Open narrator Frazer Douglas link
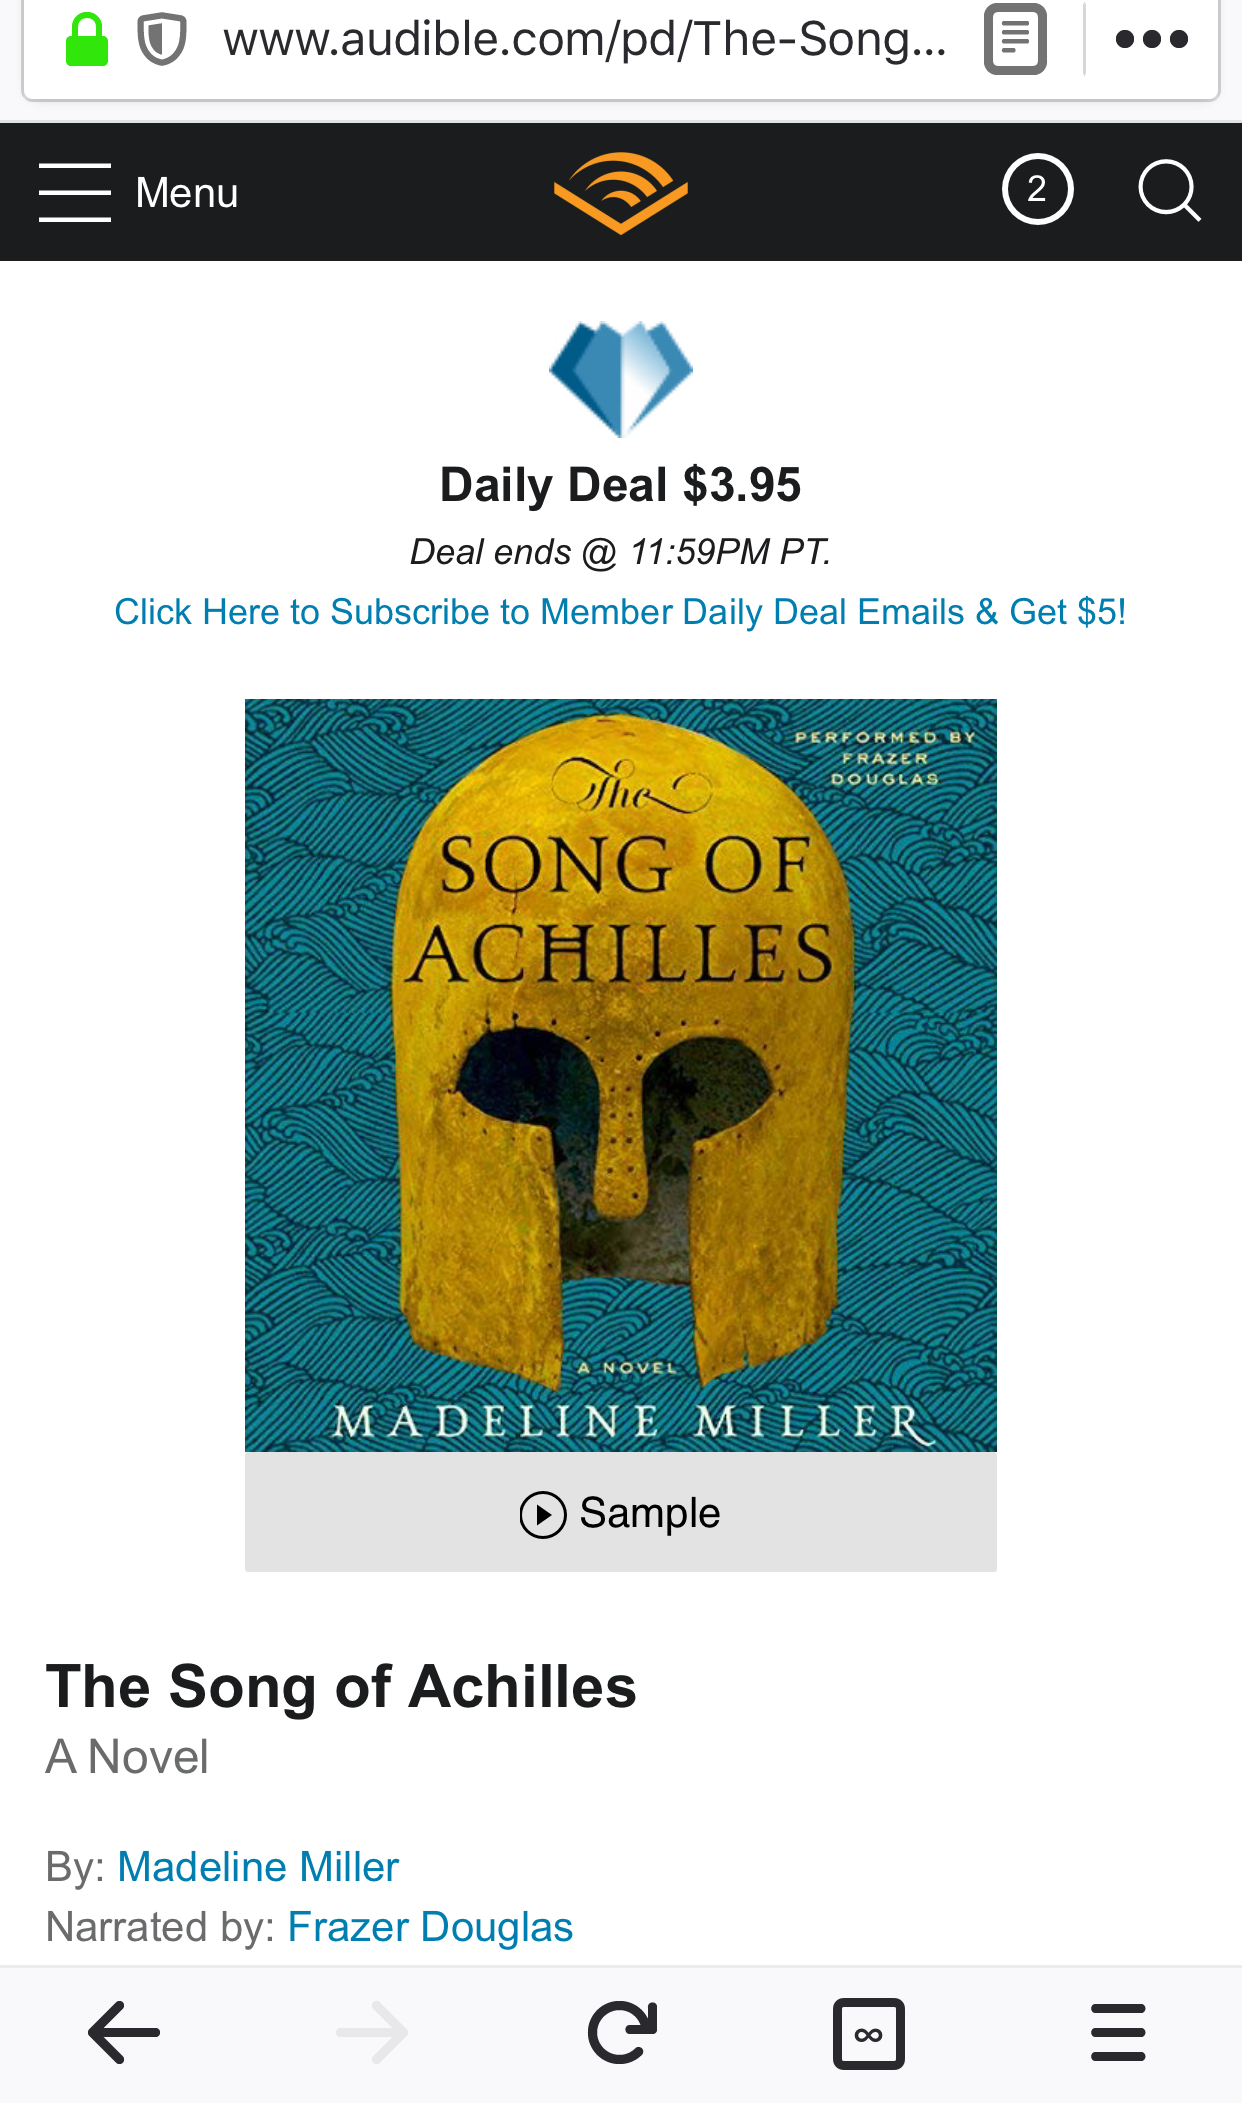Screen dimensions: 1242x2103 pos(430,1927)
